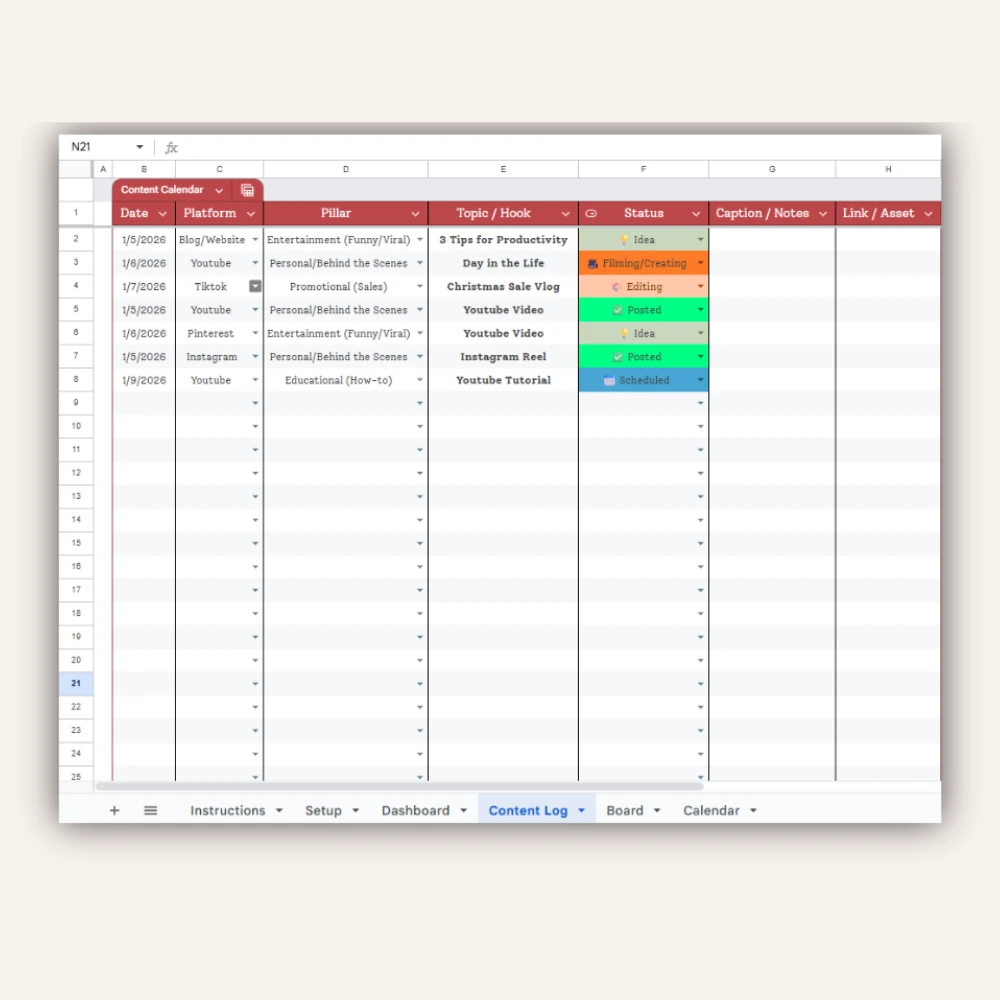
Task: Click the calculator icon on the Content Calendar chip
Action: coord(248,190)
